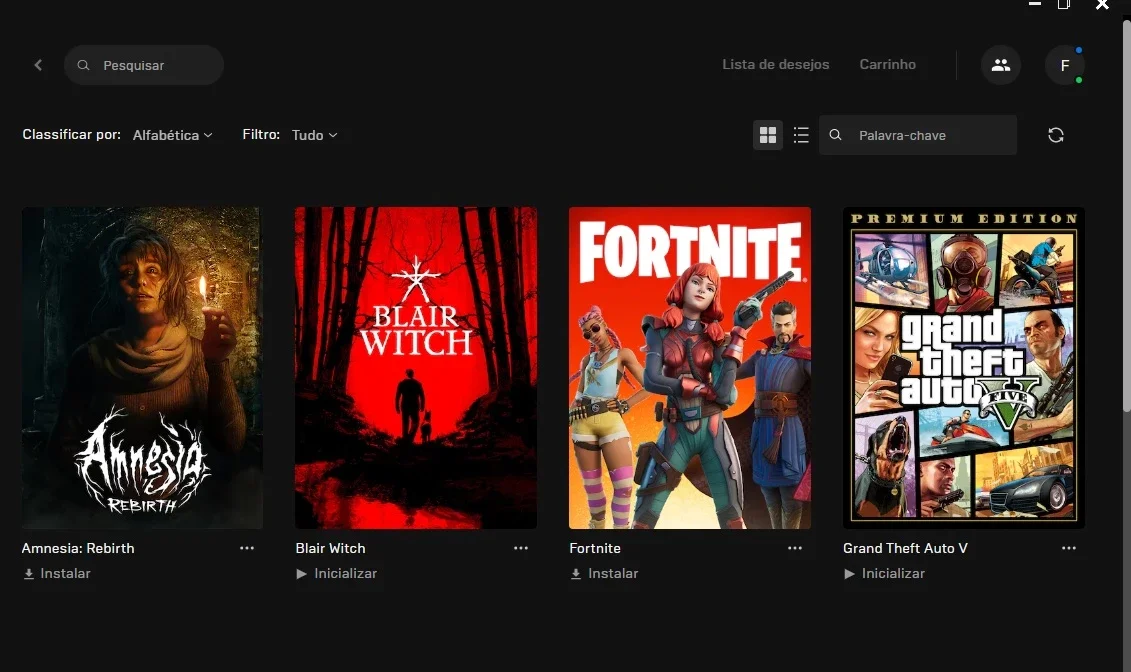Viewport: 1131px width, 672px height.
Task: Open the Carrinho page
Action: click(x=887, y=64)
